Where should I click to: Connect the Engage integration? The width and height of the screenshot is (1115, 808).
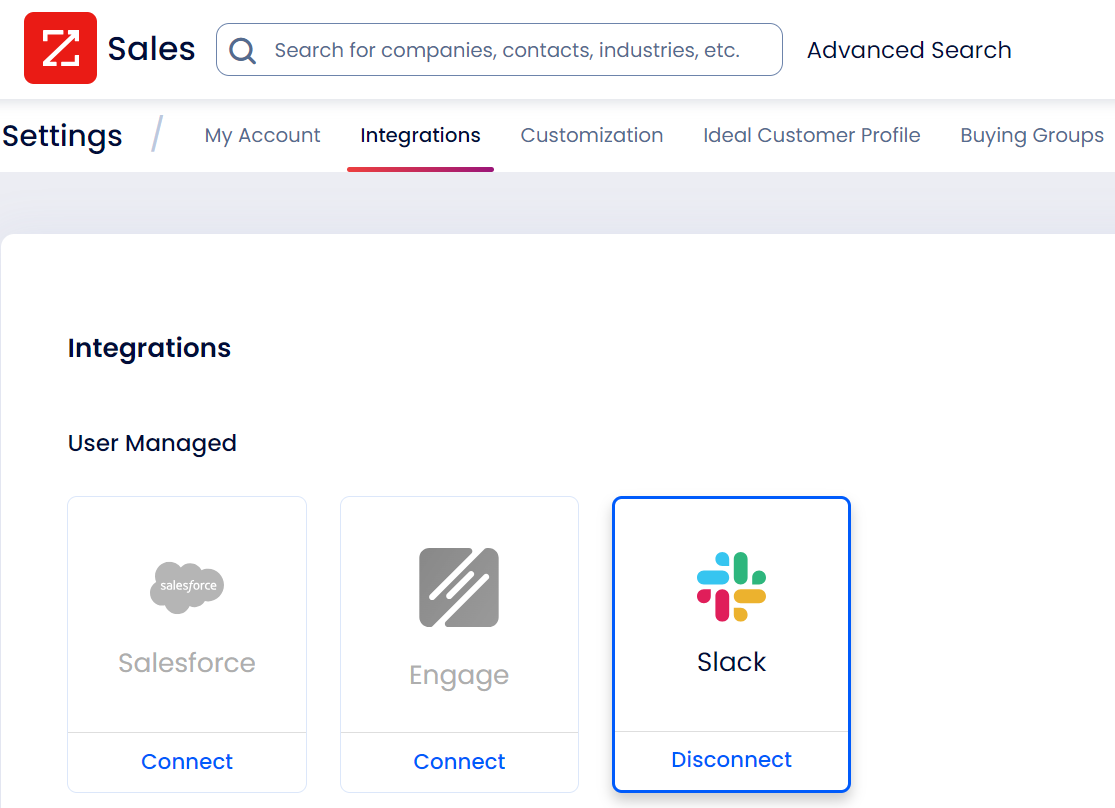(459, 761)
